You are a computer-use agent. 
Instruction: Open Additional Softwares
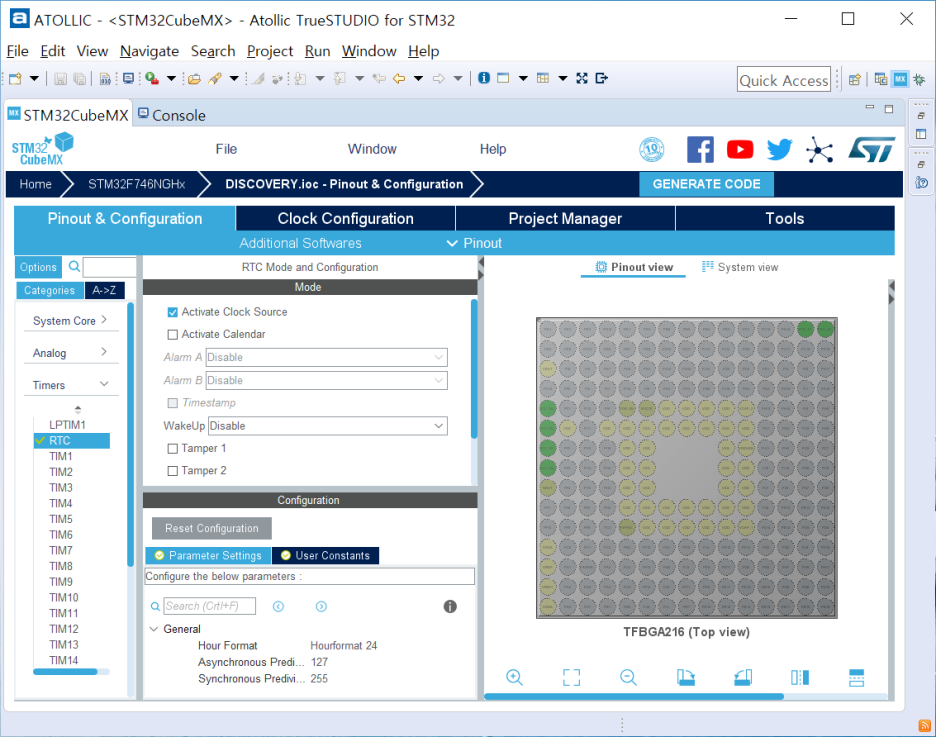point(300,243)
